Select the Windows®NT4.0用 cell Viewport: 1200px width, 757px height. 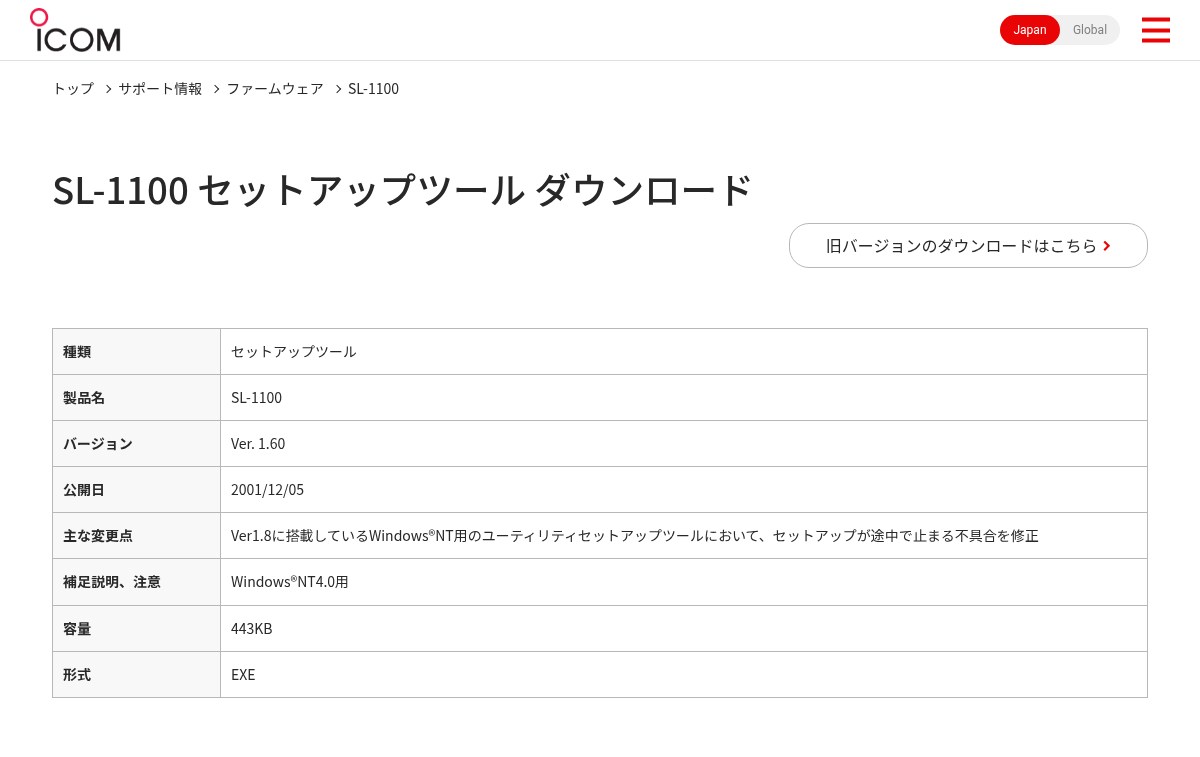click(684, 582)
